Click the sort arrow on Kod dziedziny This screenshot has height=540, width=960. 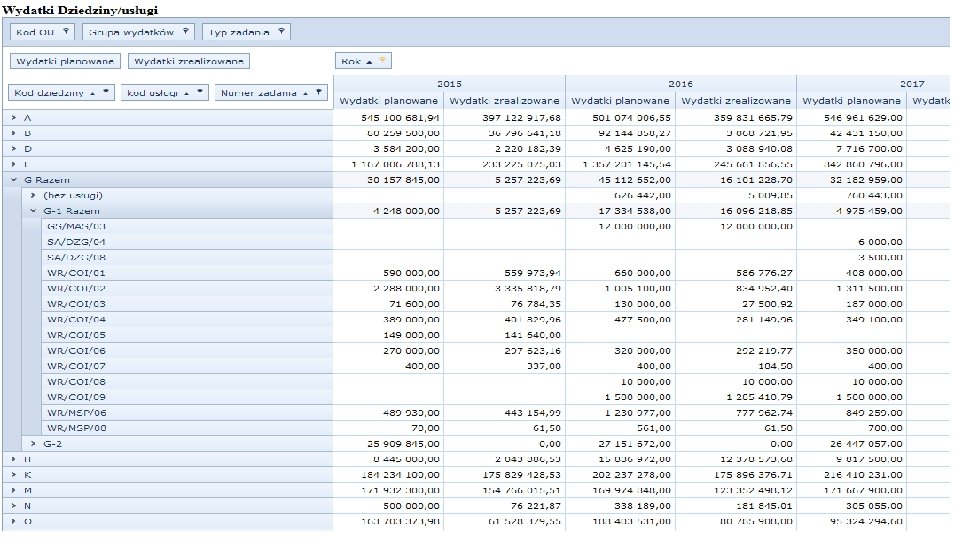coord(92,93)
